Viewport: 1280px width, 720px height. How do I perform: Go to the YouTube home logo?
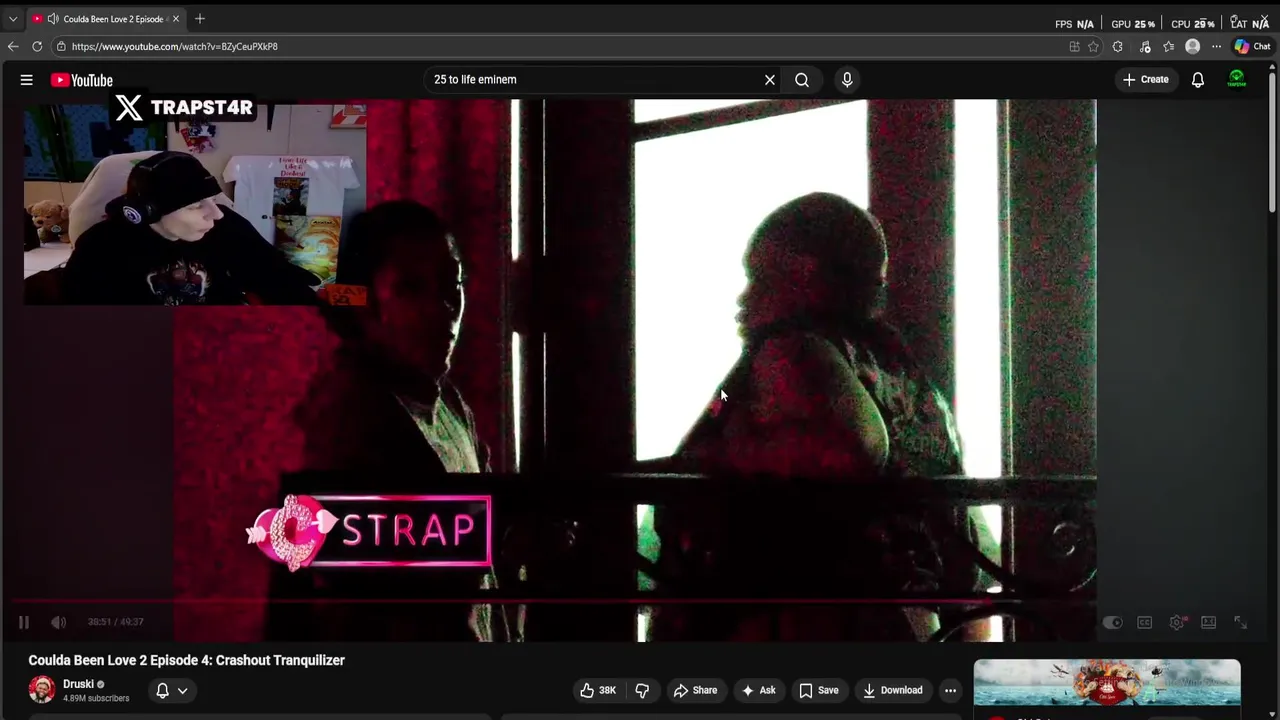click(x=82, y=80)
